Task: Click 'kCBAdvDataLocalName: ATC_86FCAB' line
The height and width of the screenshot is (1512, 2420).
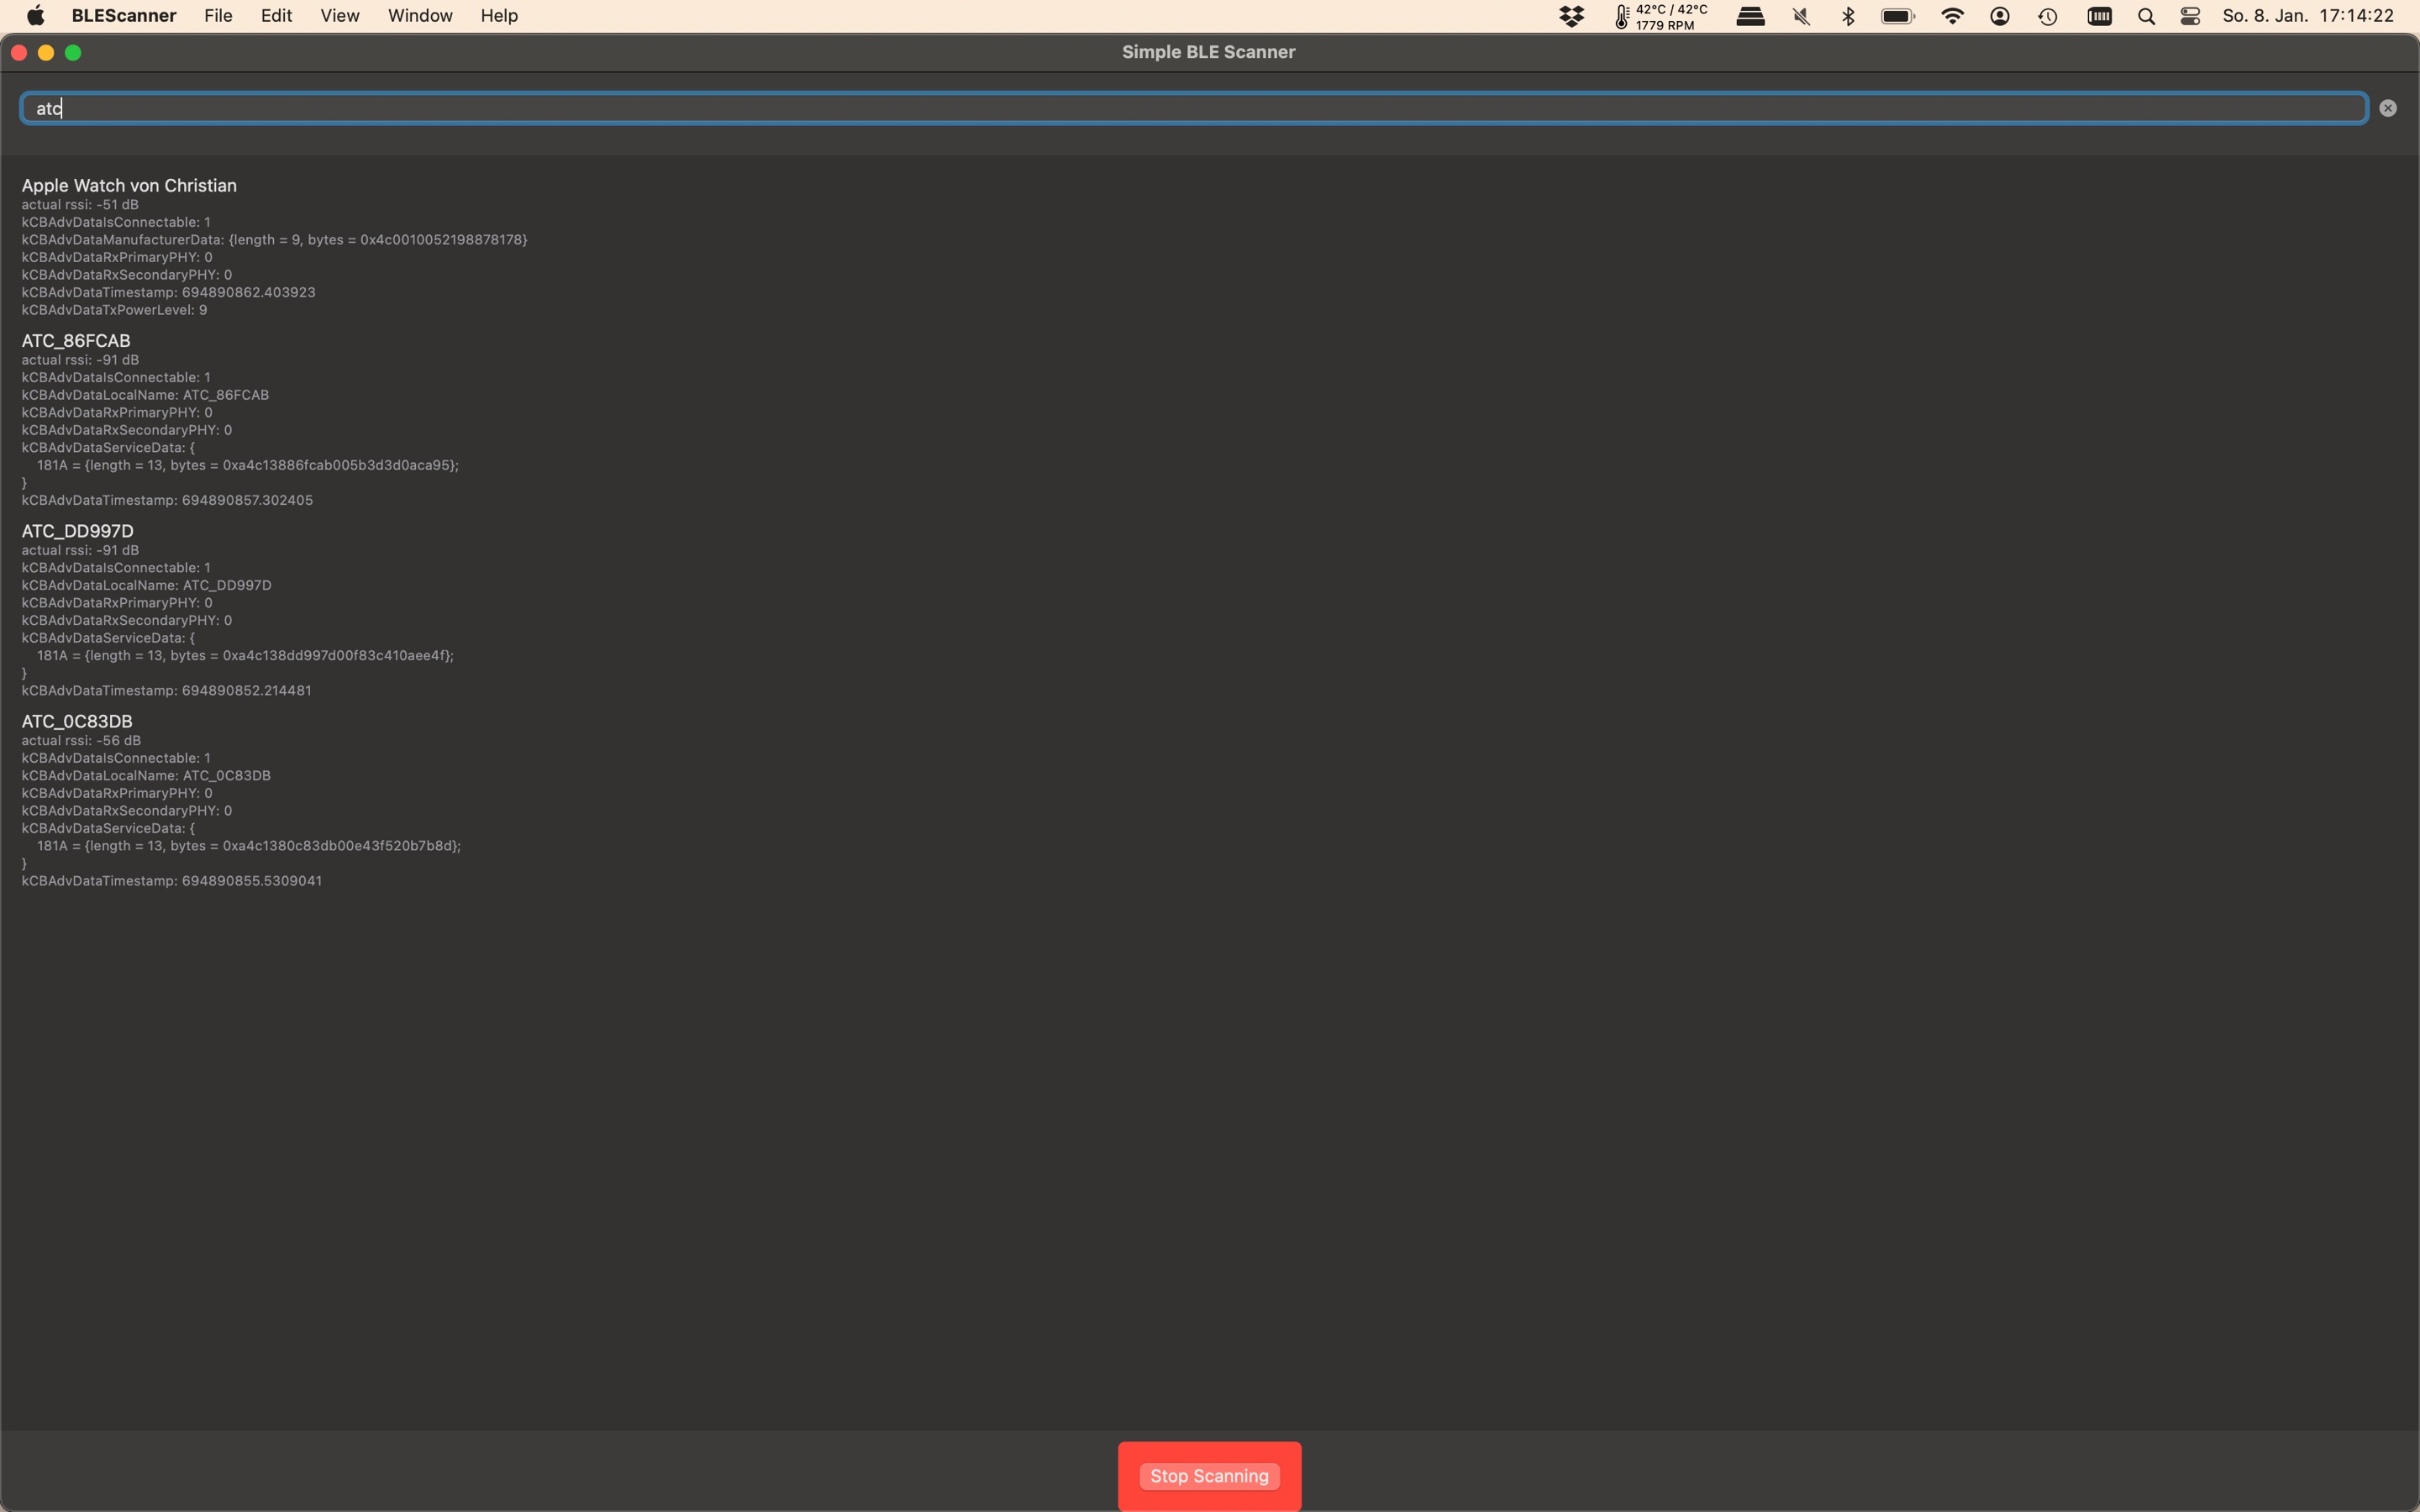Action: pyautogui.click(x=145, y=395)
